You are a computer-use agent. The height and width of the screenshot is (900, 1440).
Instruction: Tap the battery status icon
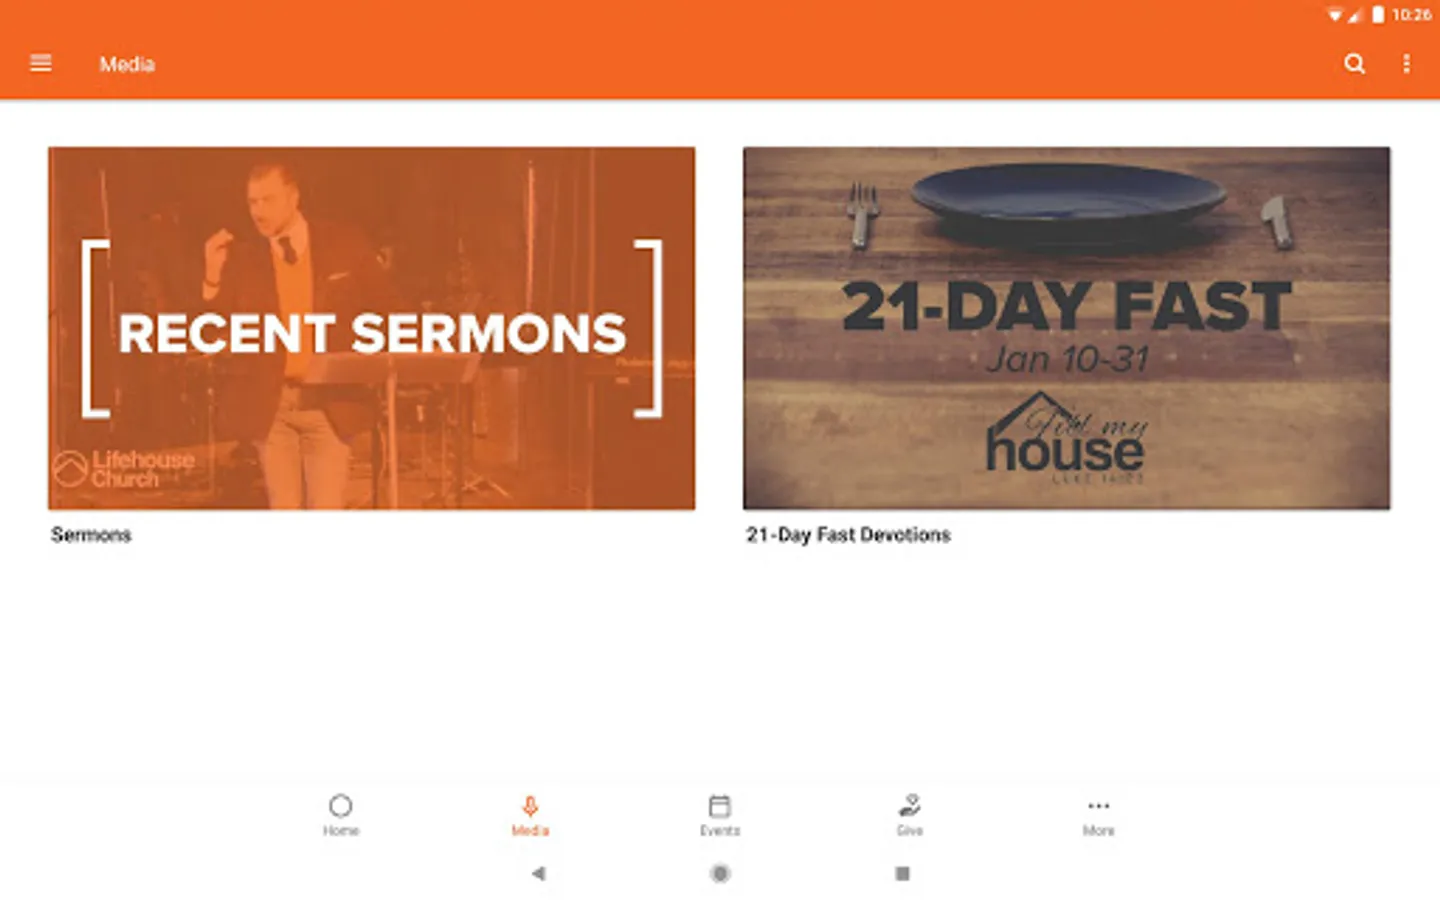[1378, 14]
